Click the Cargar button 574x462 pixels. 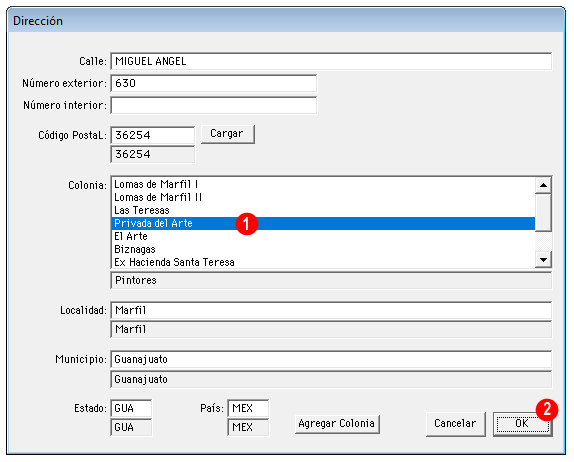(x=227, y=134)
